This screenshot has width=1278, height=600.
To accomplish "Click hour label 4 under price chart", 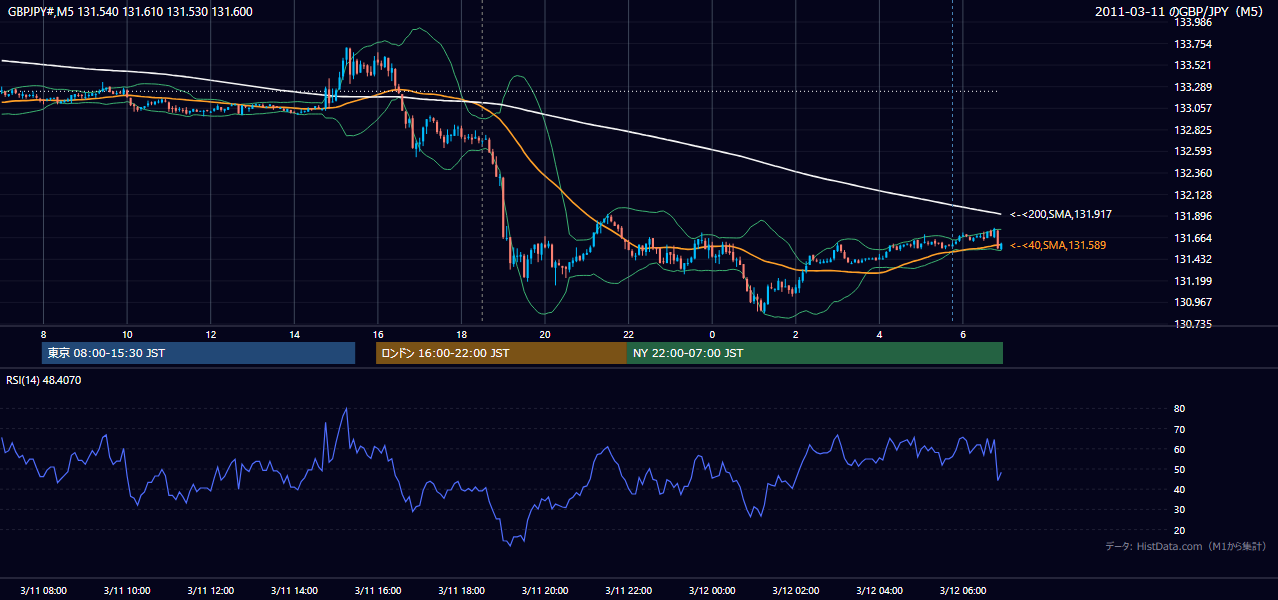I will tap(879, 334).
